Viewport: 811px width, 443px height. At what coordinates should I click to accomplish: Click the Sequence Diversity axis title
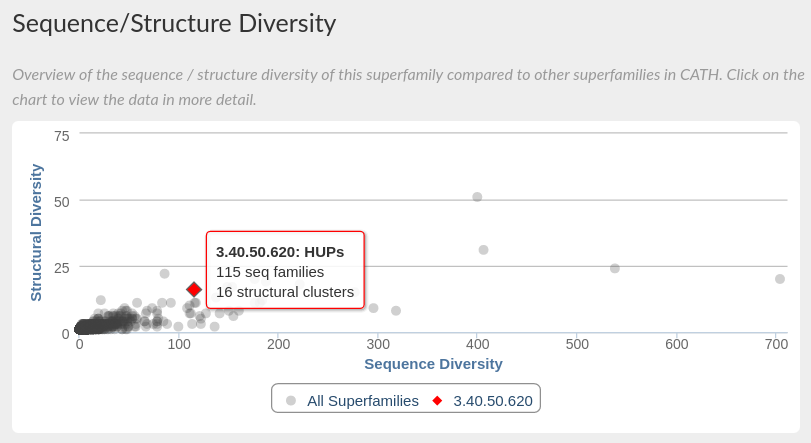point(433,364)
